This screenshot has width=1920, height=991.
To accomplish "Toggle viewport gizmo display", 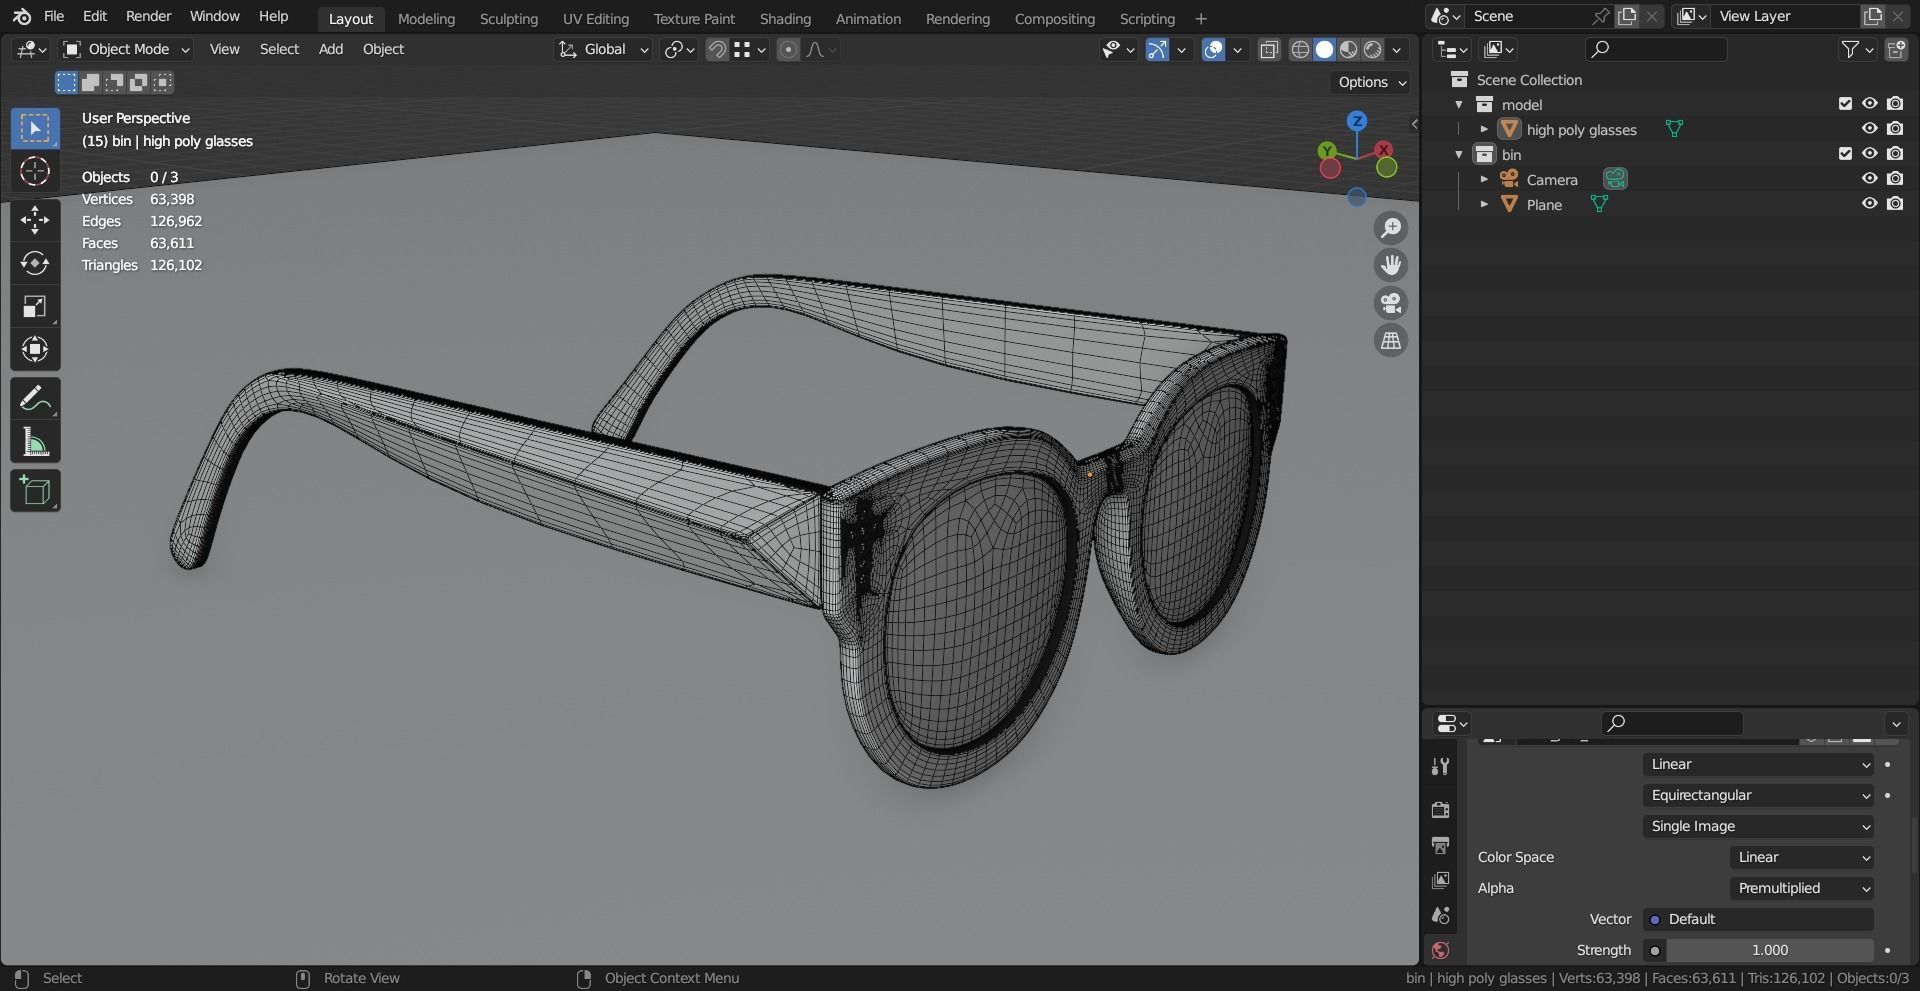I will tap(1157, 49).
